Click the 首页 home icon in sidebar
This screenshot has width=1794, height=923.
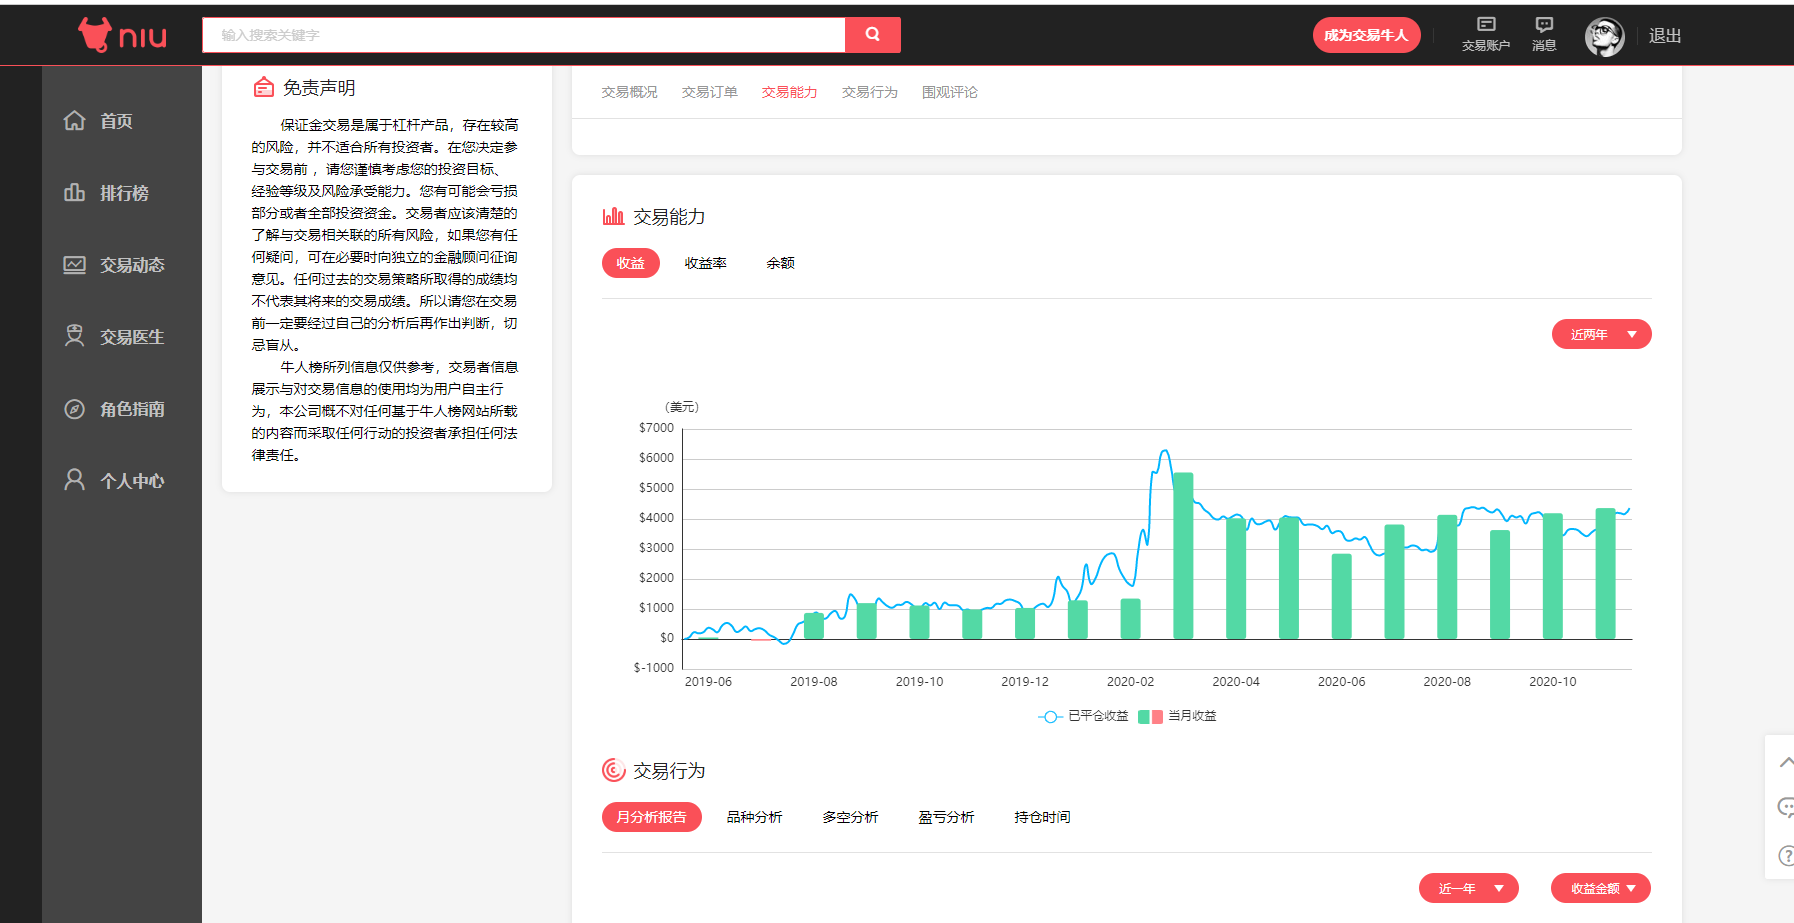(74, 121)
